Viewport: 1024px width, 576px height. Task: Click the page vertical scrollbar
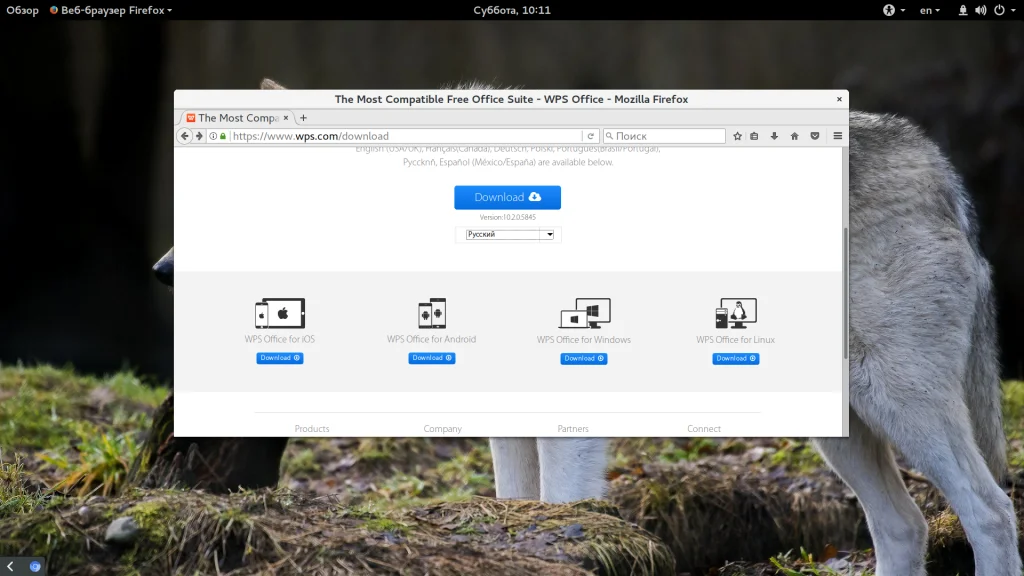tap(845, 293)
